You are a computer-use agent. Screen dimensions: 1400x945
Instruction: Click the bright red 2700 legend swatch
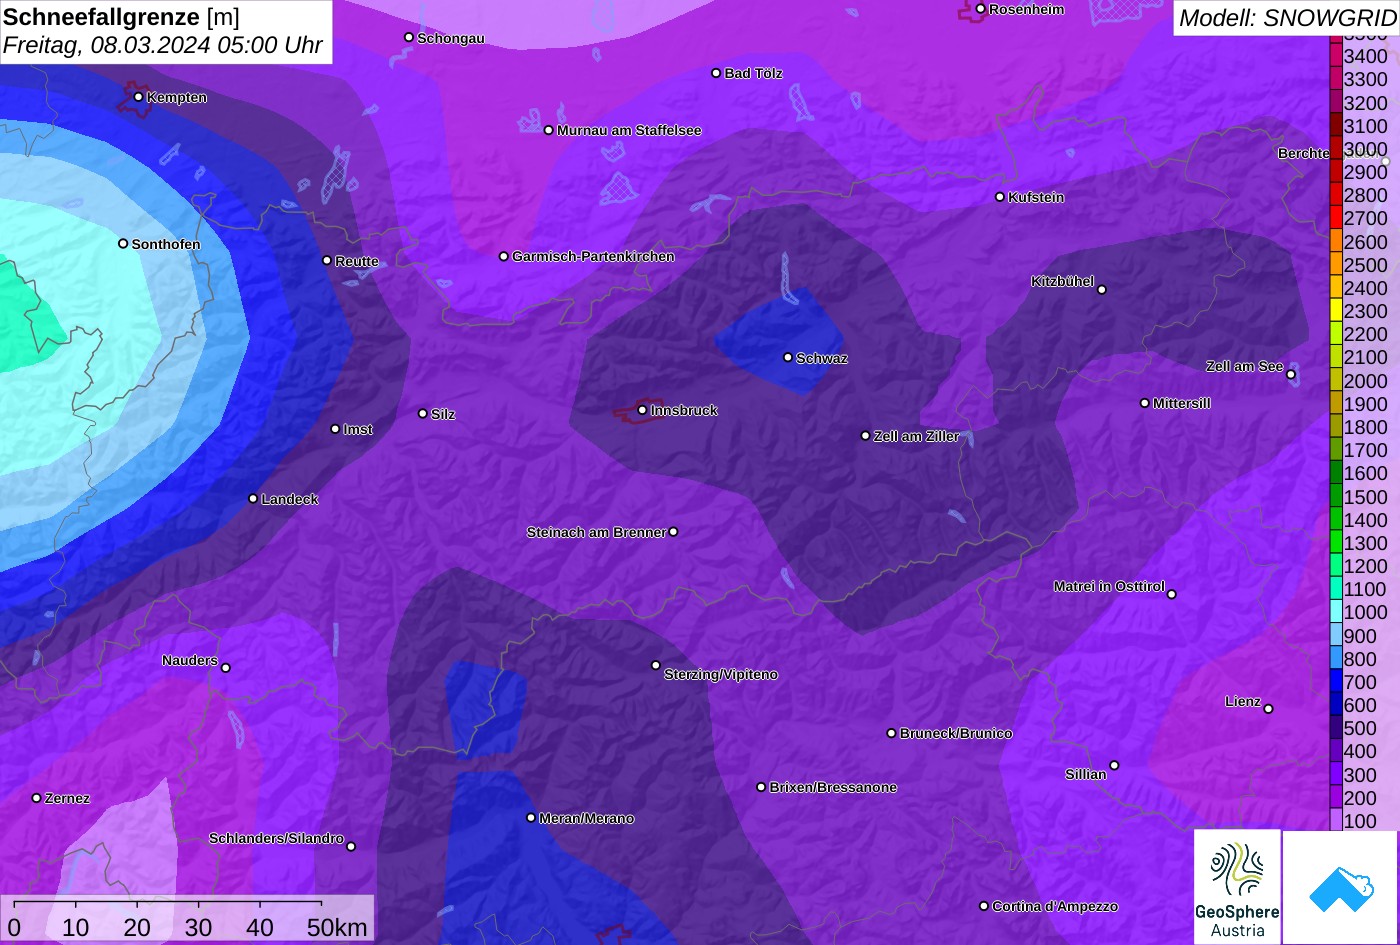[1335, 217]
